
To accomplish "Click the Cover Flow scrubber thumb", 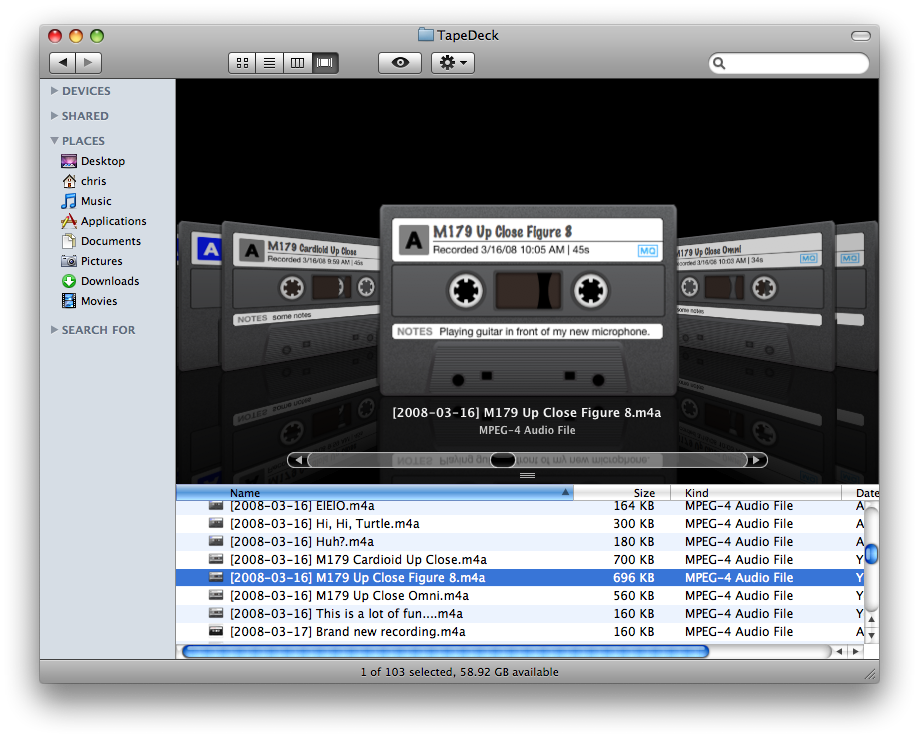I will point(502,460).
